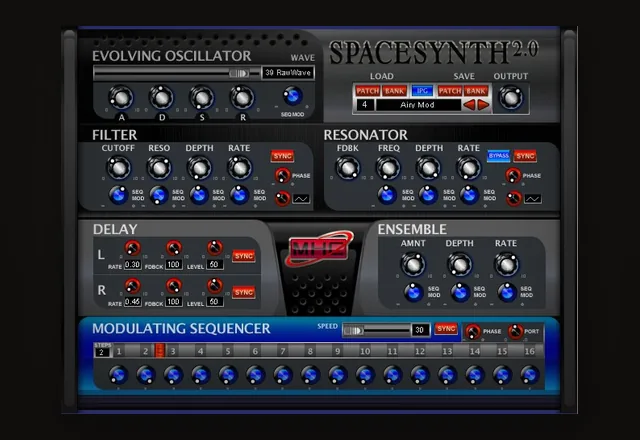Click the sequencer PHASE red knob
This screenshot has width=640, height=440.
coord(473,331)
